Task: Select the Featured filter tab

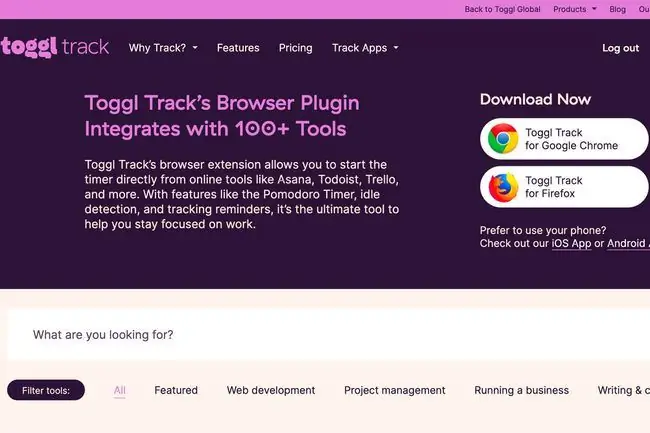Action: pyautogui.click(x=176, y=390)
